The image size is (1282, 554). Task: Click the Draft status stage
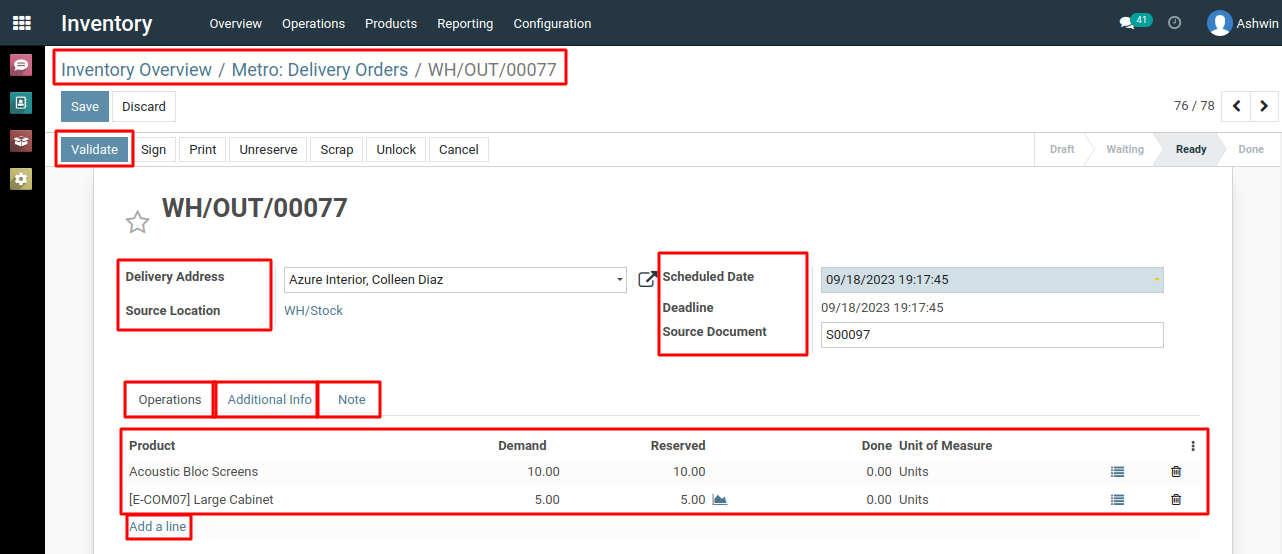[x=1062, y=149]
